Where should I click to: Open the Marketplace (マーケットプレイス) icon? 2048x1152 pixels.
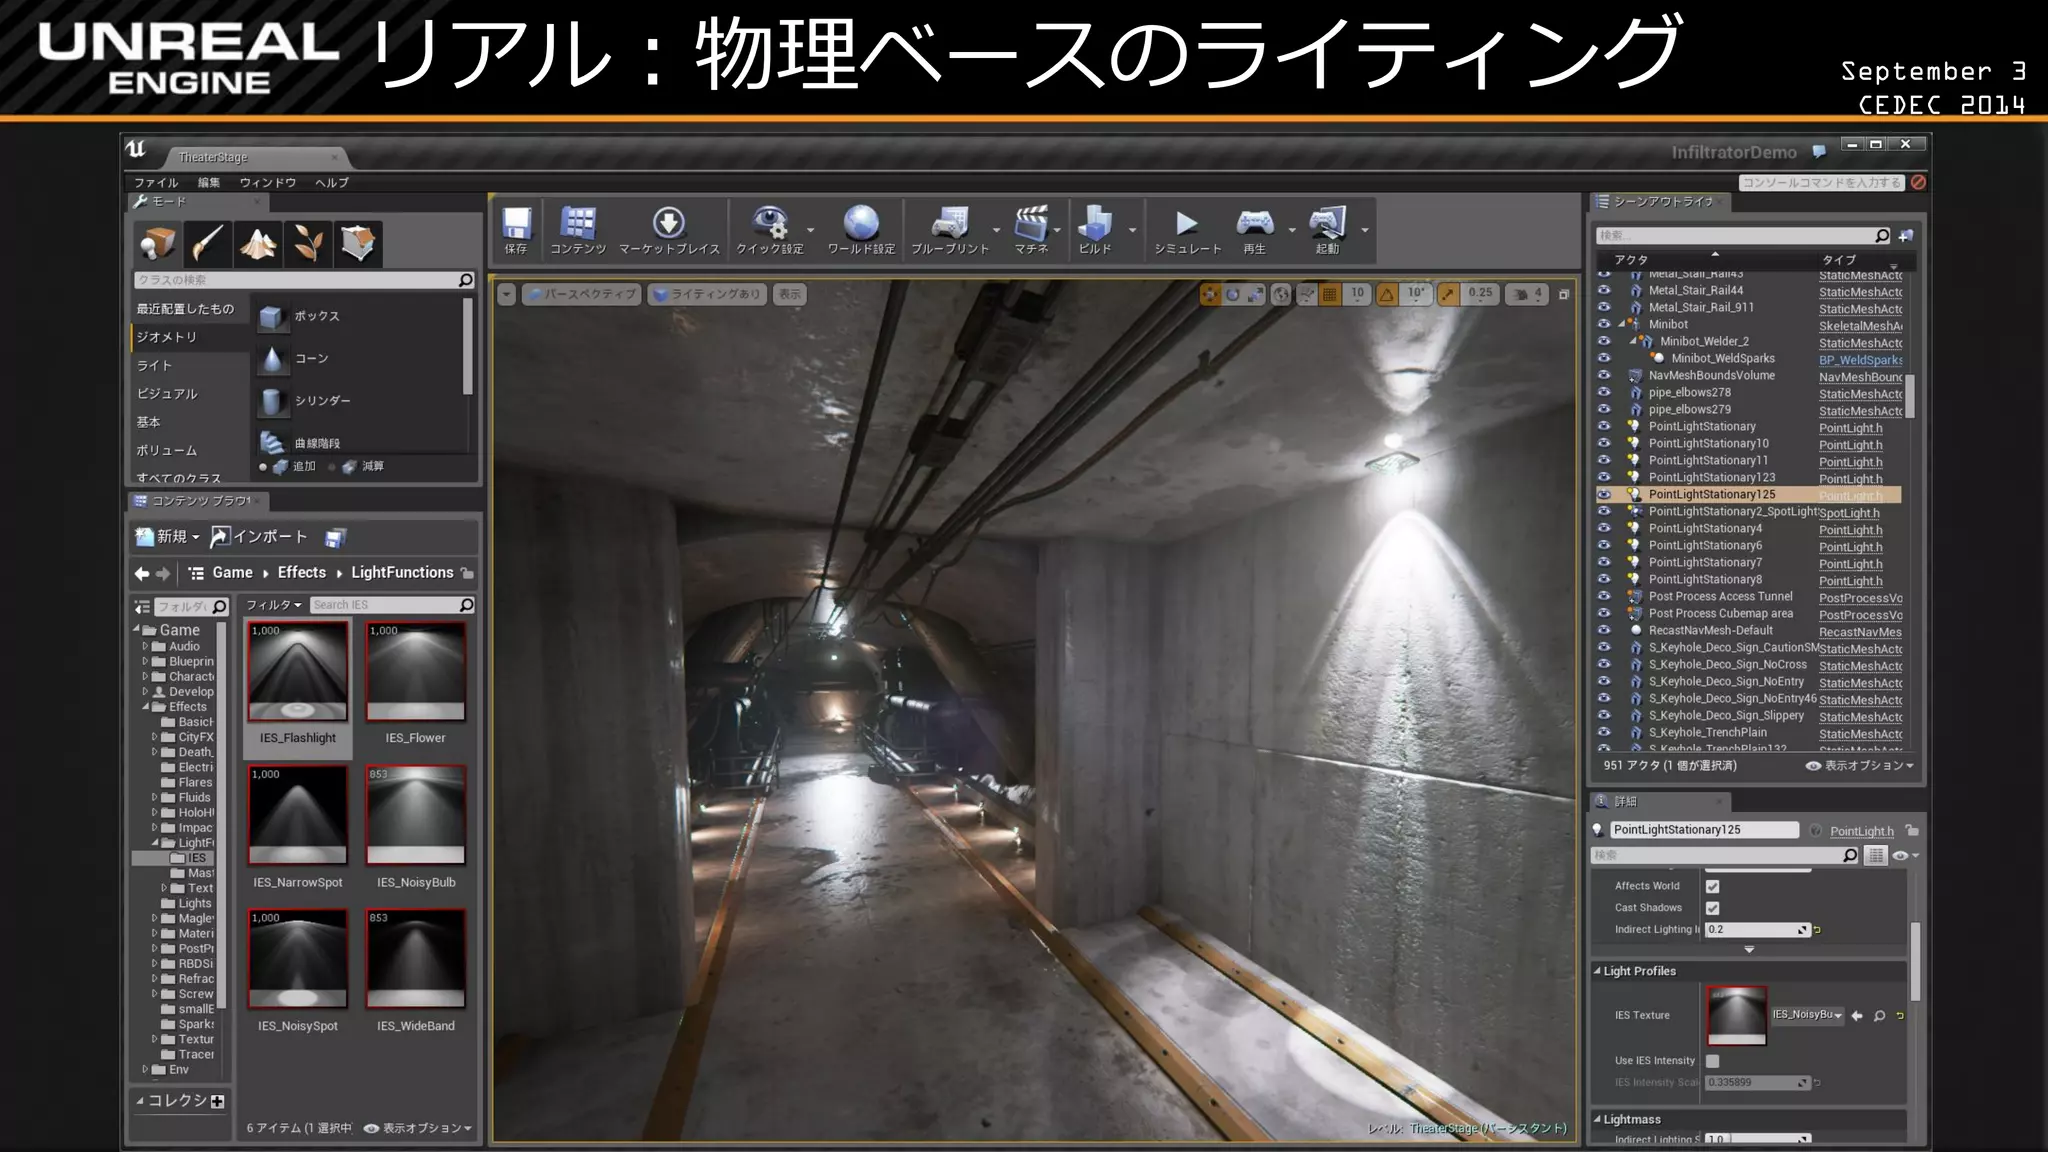pos(669,223)
